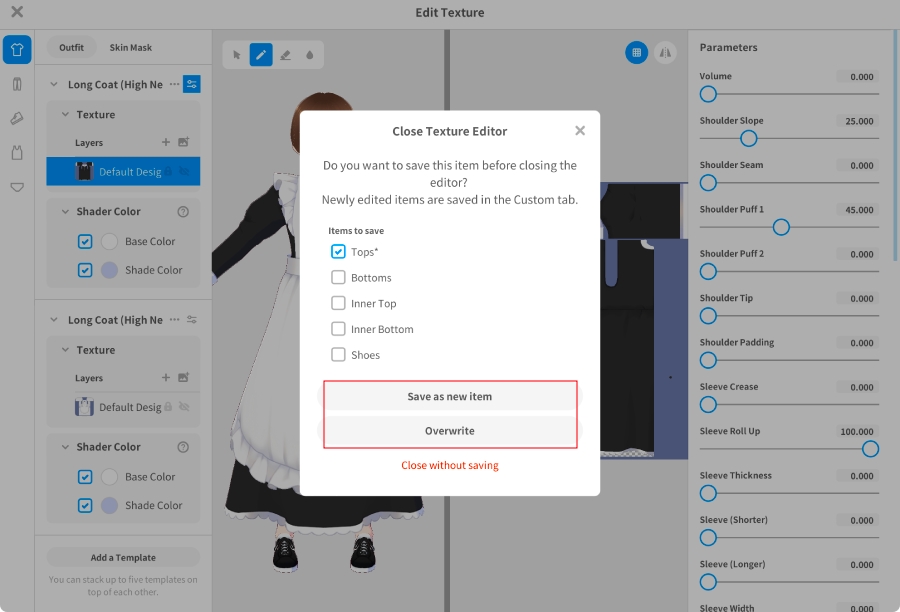Collapse the second Long Coat template
Screen dimensions: 900x612
pos(55,320)
